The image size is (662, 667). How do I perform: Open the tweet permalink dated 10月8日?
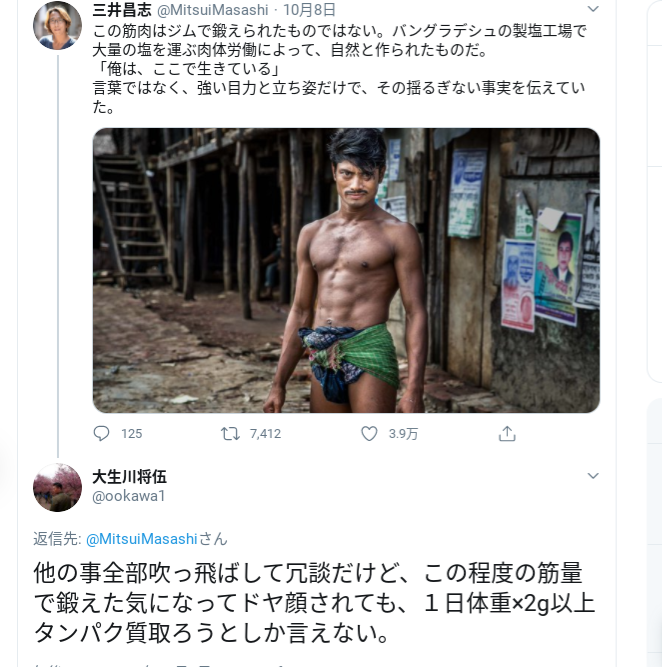[x=309, y=9]
